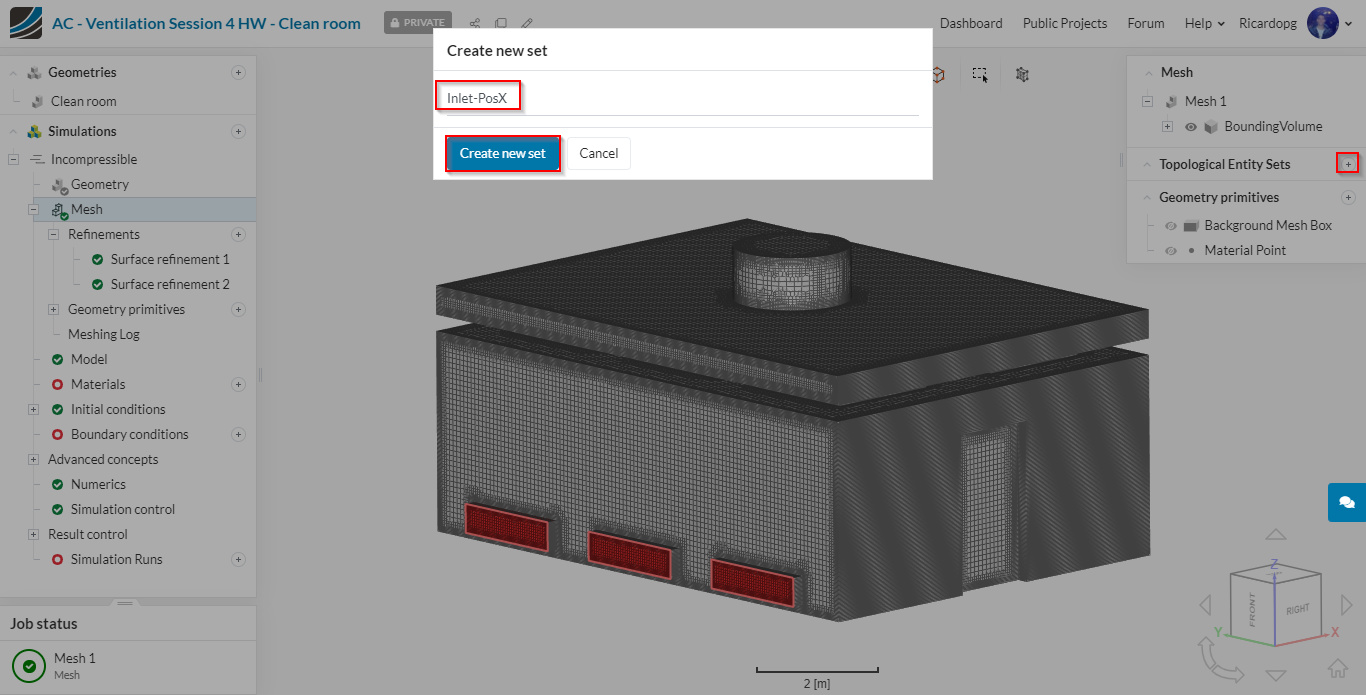The width and height of the screenshot is (1366, 695).
Task: Collapse the Refinements tree node
Action: click(53, 234)
